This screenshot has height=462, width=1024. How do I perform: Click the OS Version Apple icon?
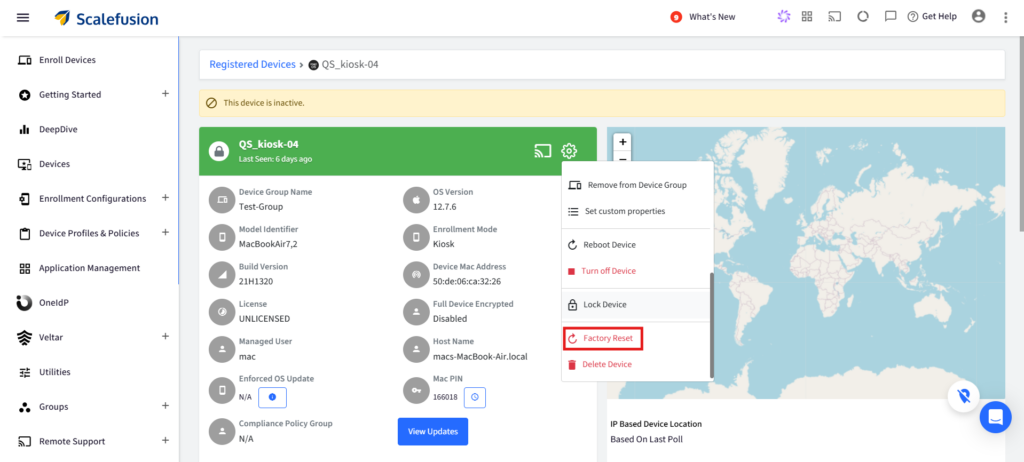416,199
